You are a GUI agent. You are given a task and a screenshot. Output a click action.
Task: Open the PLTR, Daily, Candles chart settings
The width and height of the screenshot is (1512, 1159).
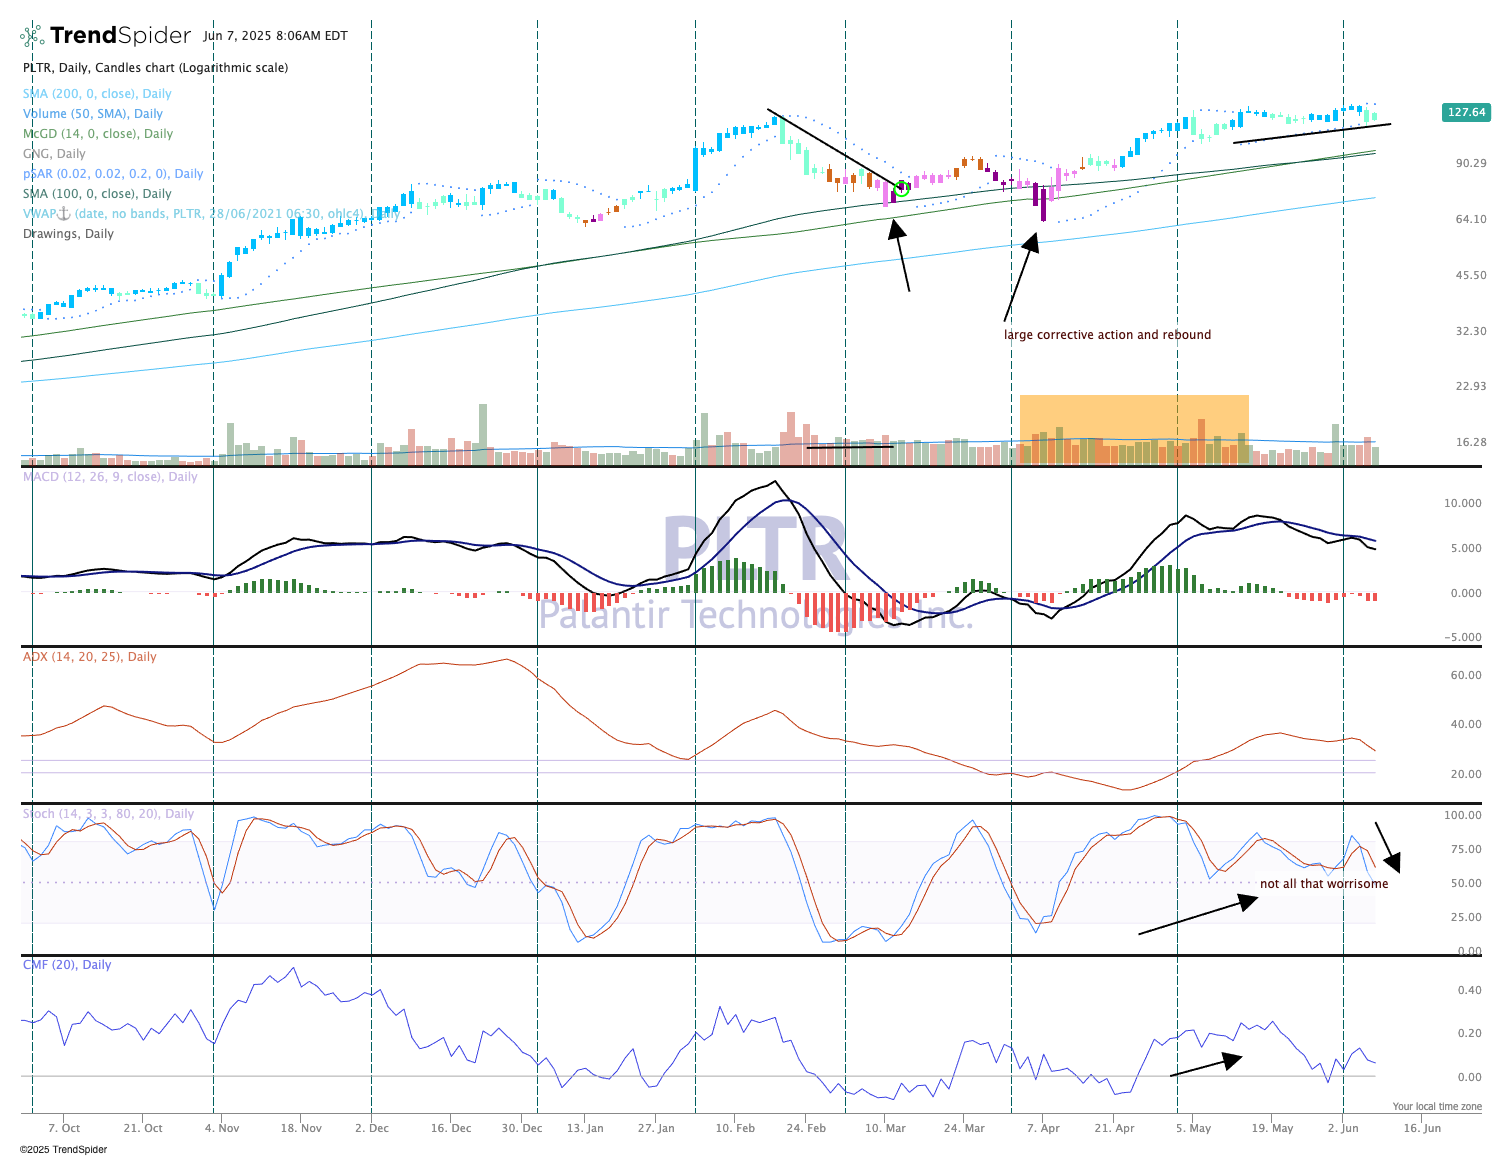point(155,67)
